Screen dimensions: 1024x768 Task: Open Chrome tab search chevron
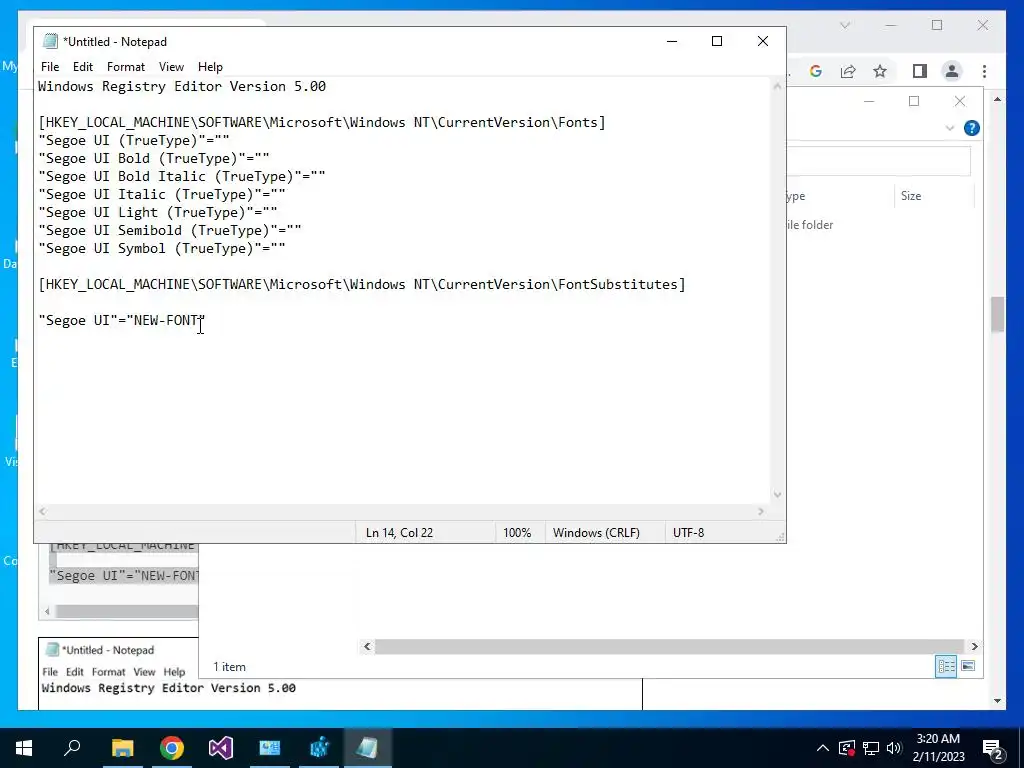pyautogui.click(x=845, y=25)
